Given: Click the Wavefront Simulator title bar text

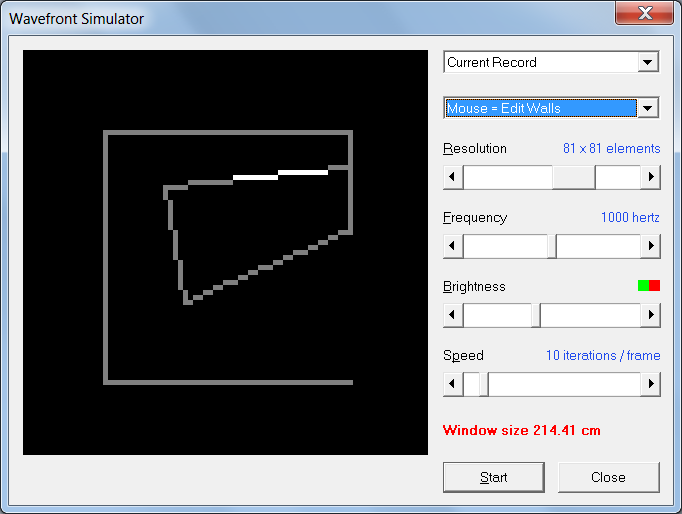Looking at the screenshot, I should pos(77,19).
